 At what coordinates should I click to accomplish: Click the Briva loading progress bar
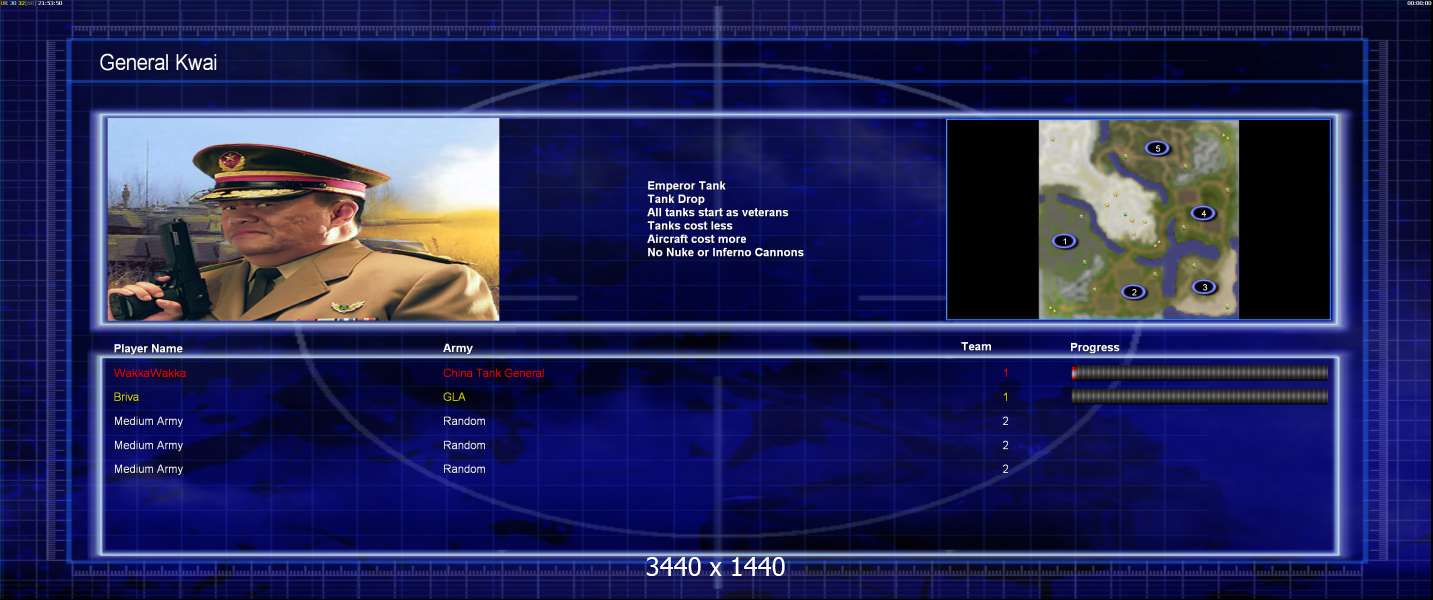pyautogui.click(x=1200, y=396)
